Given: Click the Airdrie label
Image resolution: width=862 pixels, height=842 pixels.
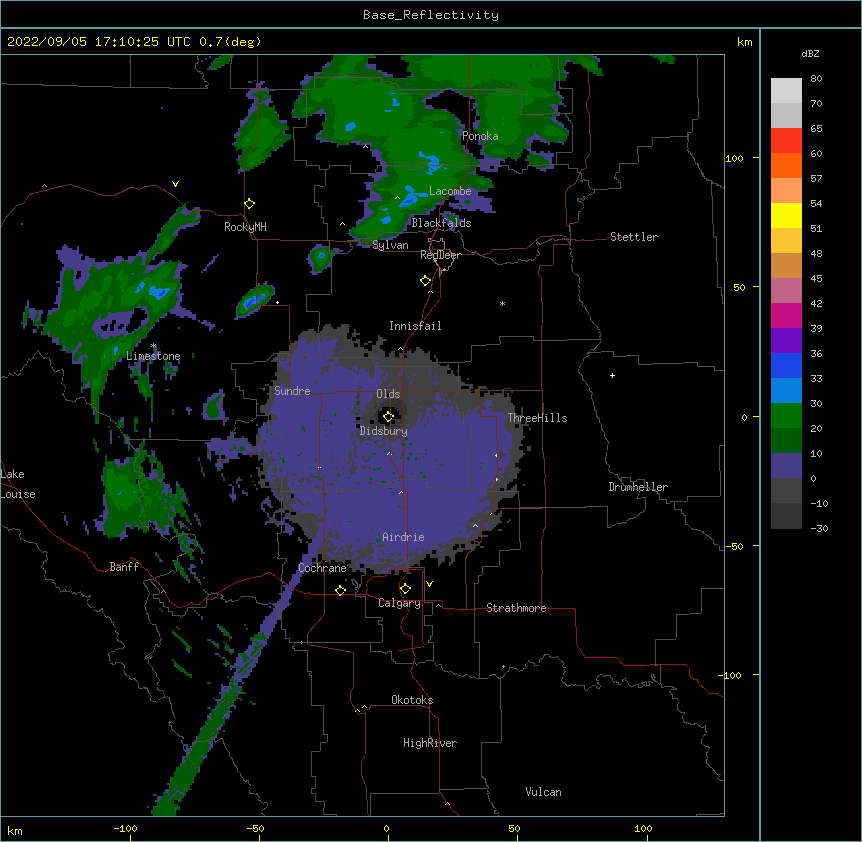Looking at the screenshot, I should [403, 537].
